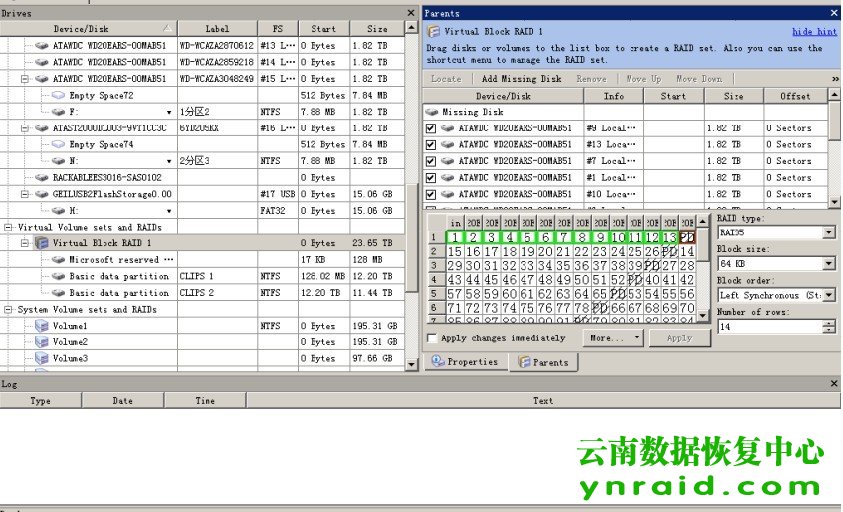
Task: Enable Apply changes immediately checkbox
Action: click(432, 338)
